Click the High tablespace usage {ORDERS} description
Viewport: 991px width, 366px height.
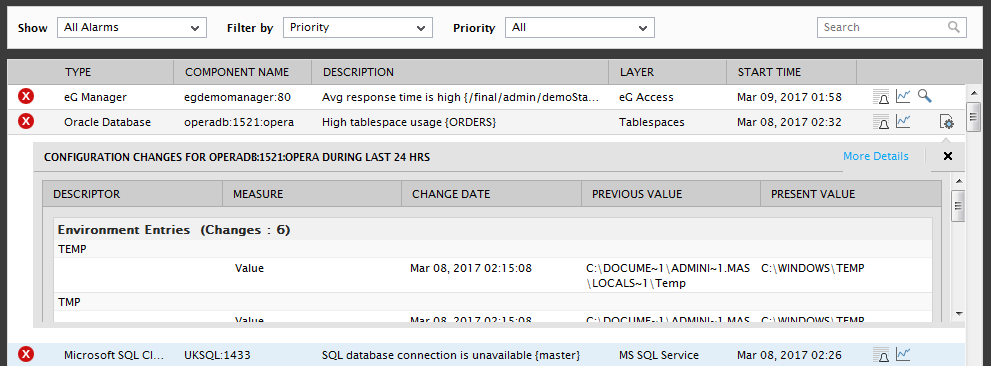pyautogui.click(x=408, y=122)
